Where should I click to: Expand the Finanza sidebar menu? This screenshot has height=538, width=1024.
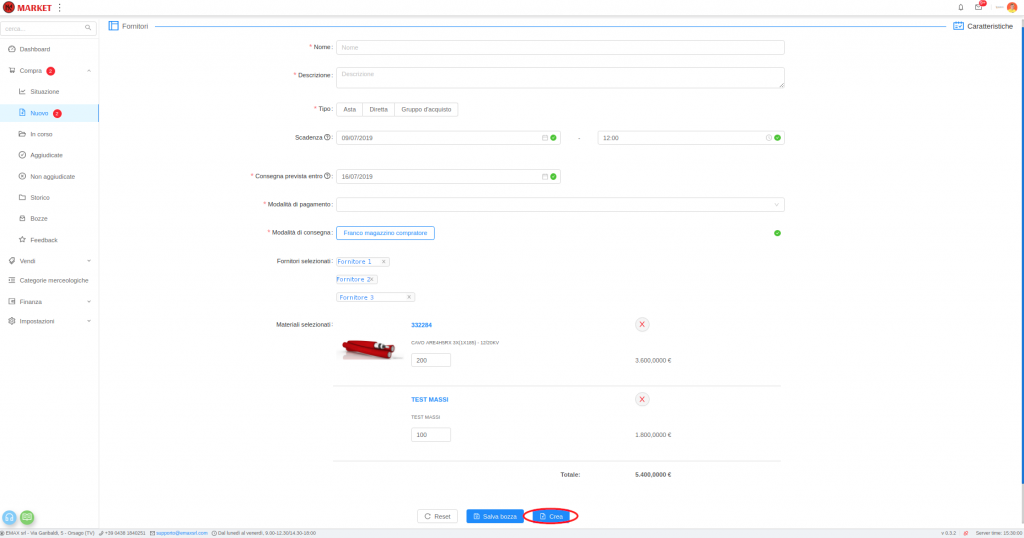[x=49, y=301]
